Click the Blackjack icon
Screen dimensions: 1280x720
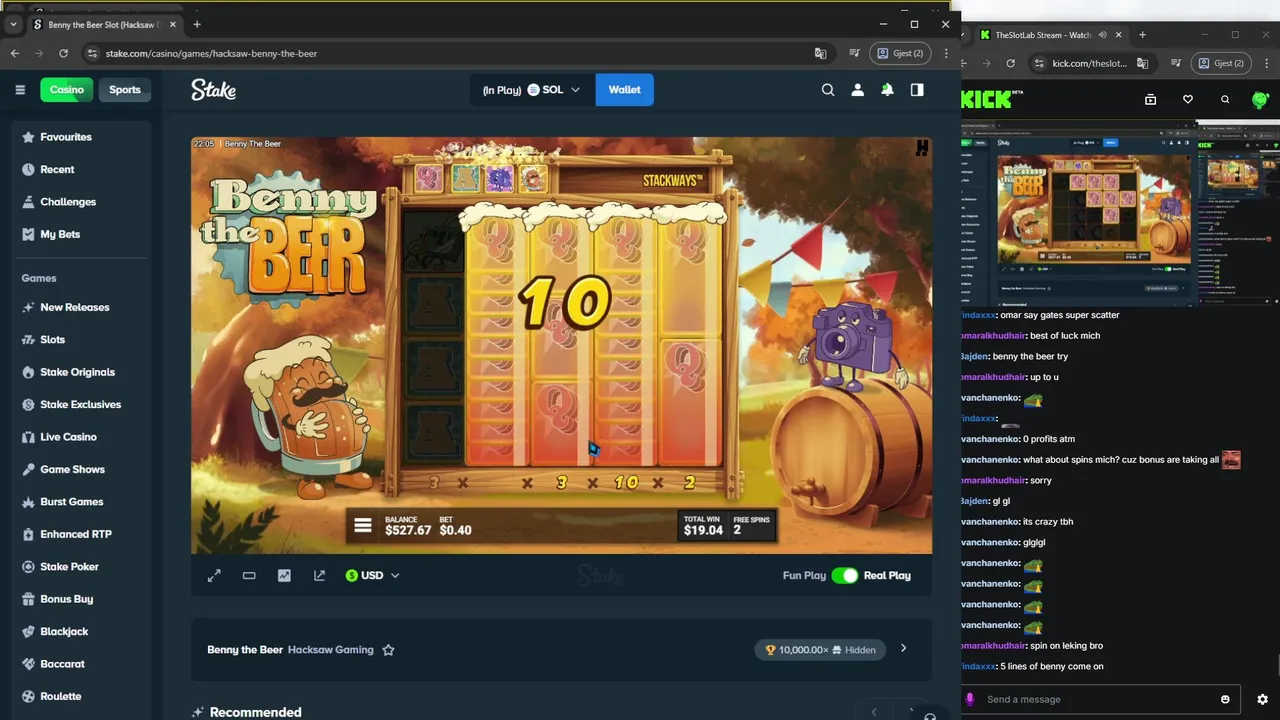coord(28,631)
